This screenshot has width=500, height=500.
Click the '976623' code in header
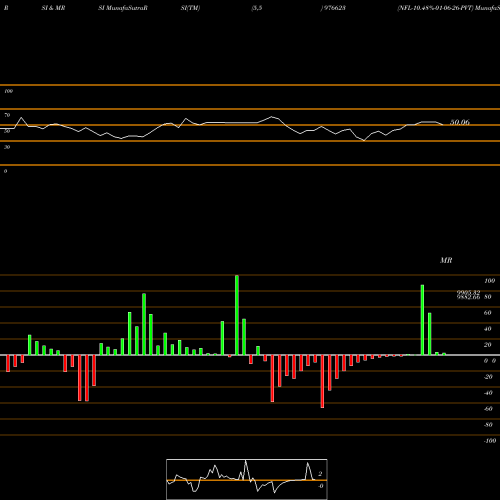(334, 8)
